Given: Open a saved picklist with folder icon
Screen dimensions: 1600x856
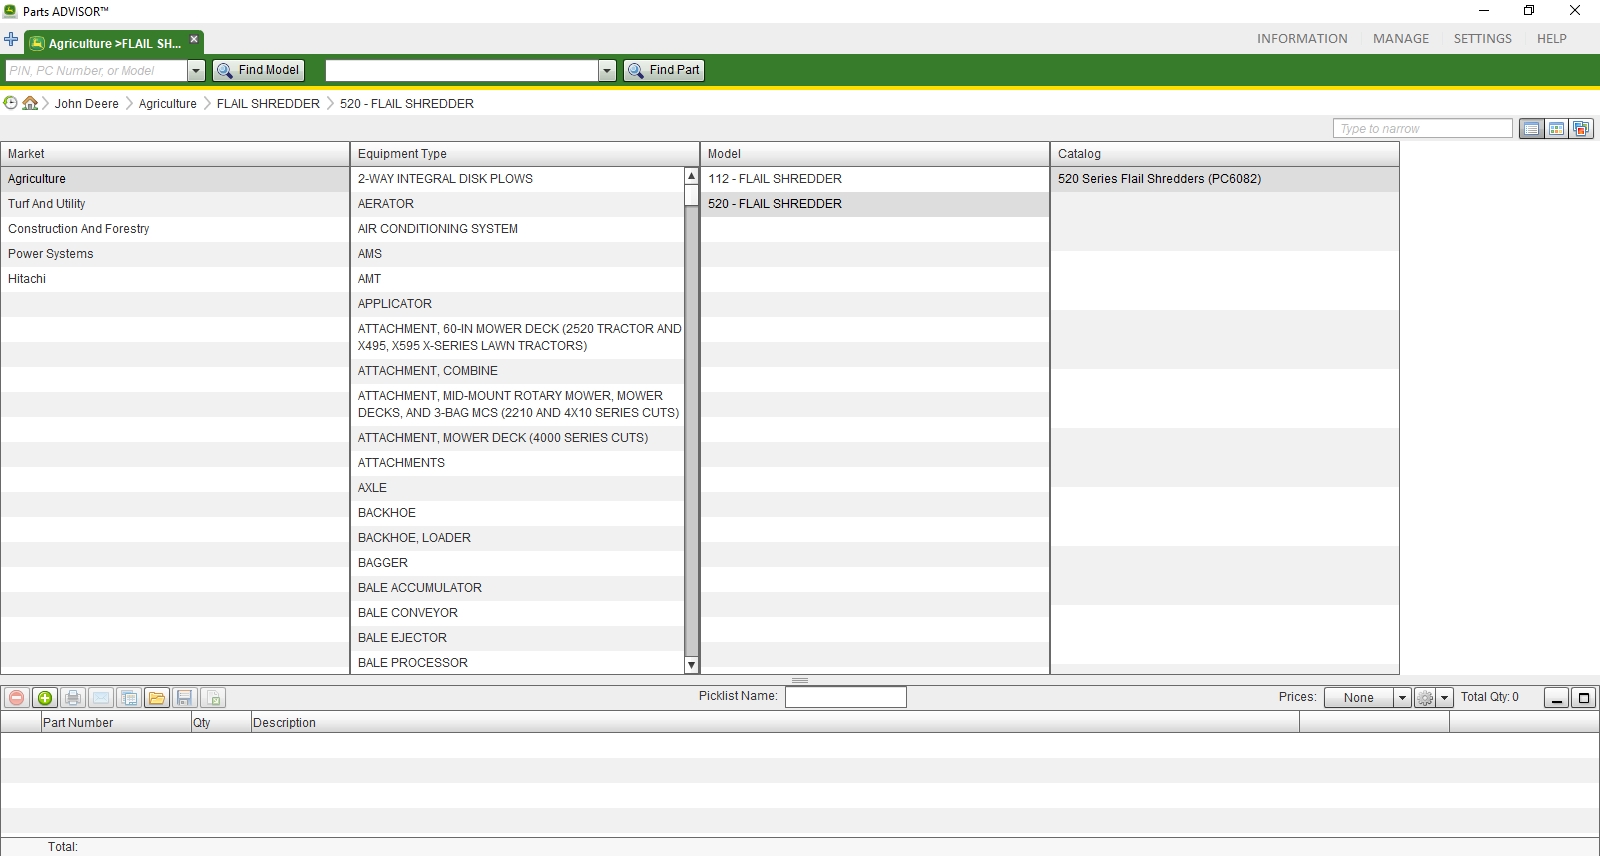Looking at the screenshot, I should click(157, 698).
